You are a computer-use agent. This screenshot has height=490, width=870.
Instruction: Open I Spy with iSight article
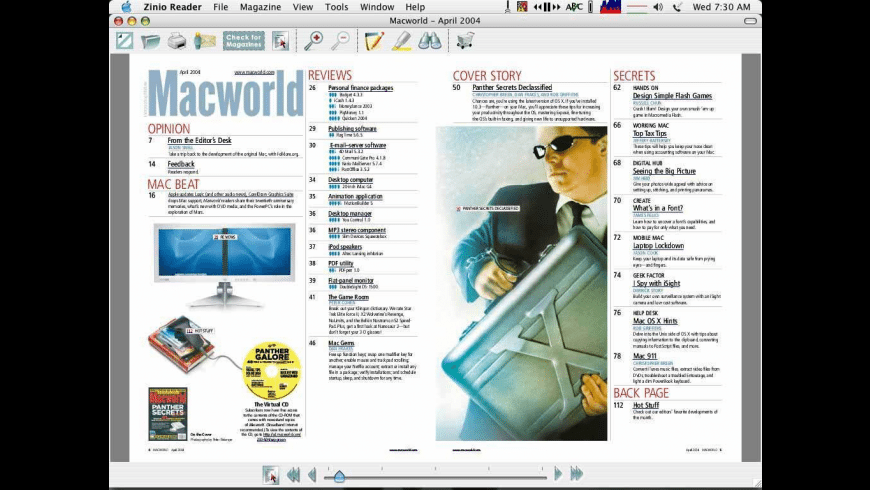(656, 283)
